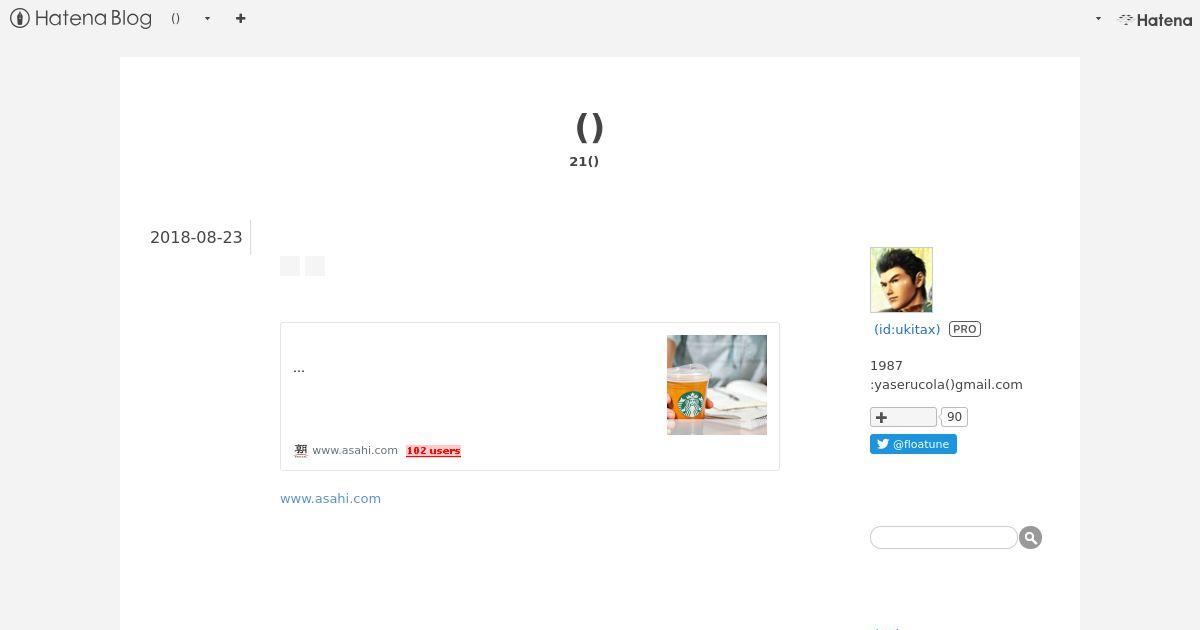Click the plus subscribe reader button
The image size is (1200, 630).
click(903, 417)
